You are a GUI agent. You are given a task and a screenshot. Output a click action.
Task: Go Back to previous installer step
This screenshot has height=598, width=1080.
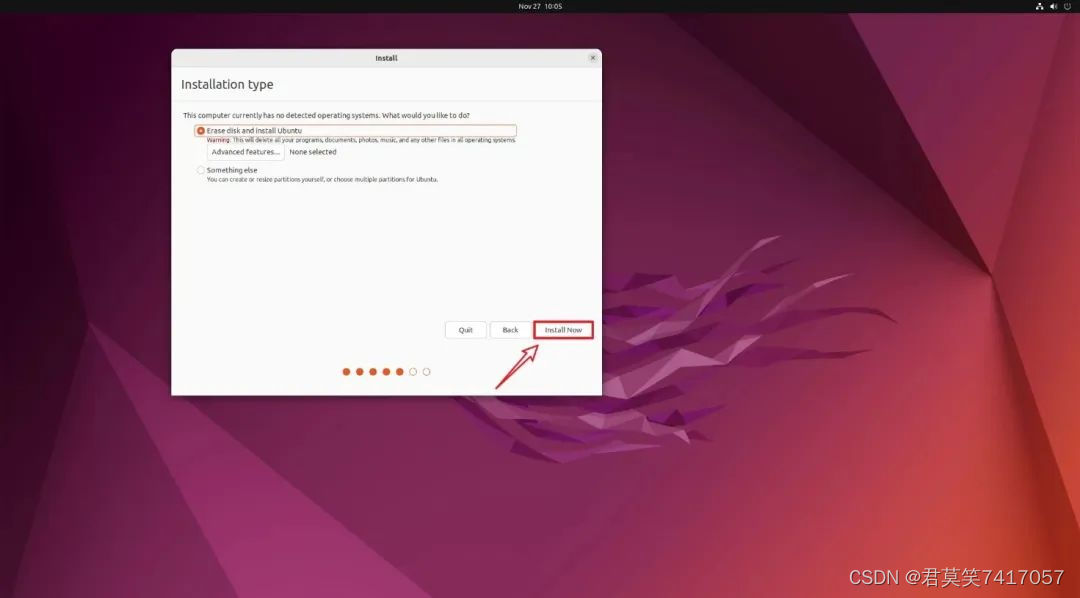pos(510,330)
